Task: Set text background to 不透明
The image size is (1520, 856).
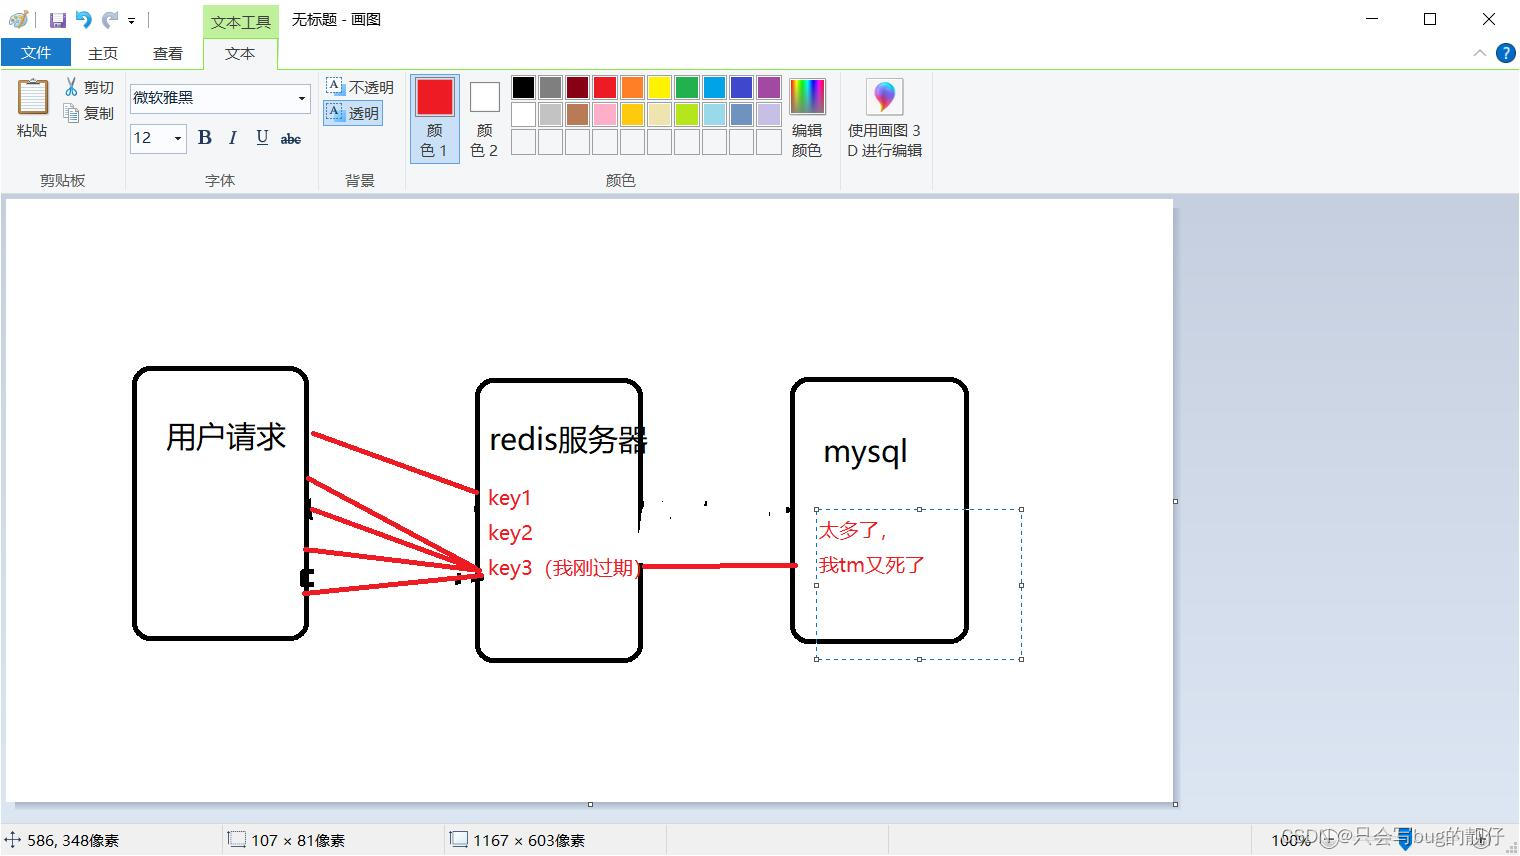Action: 359,88
